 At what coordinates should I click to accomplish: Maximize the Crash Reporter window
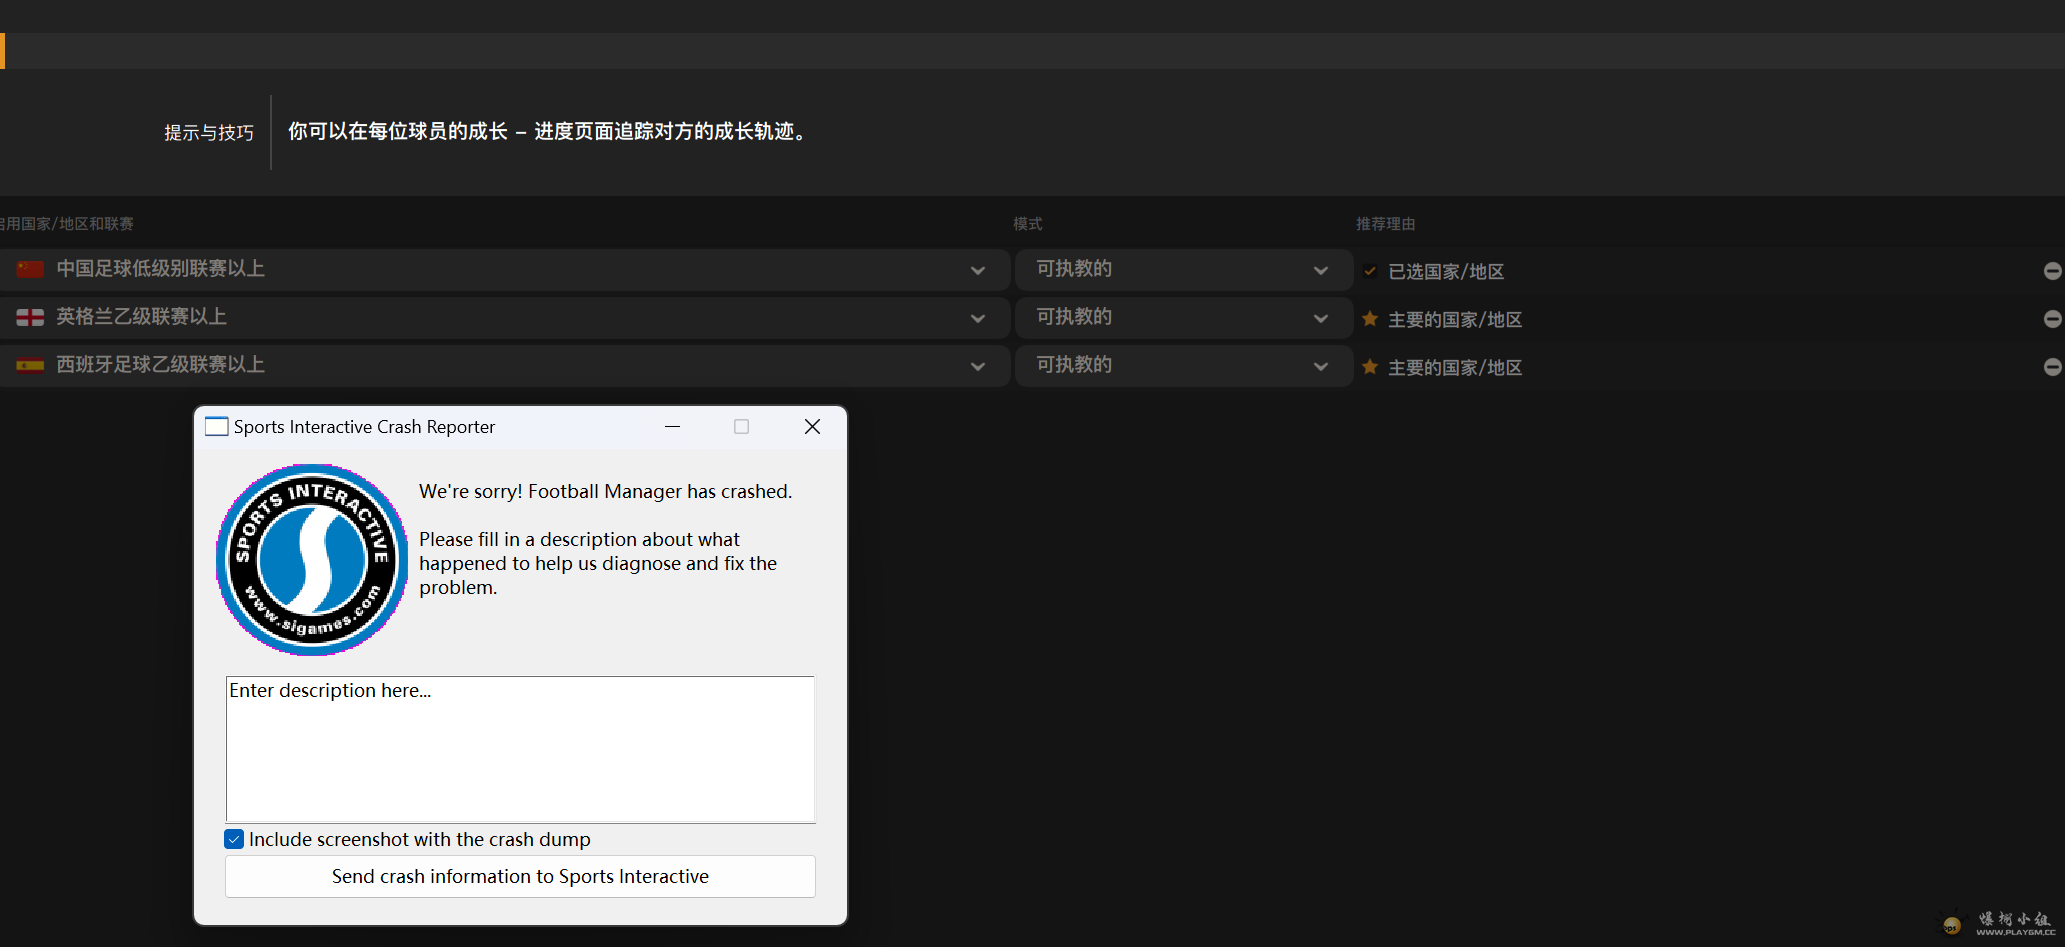coord(741,427)
